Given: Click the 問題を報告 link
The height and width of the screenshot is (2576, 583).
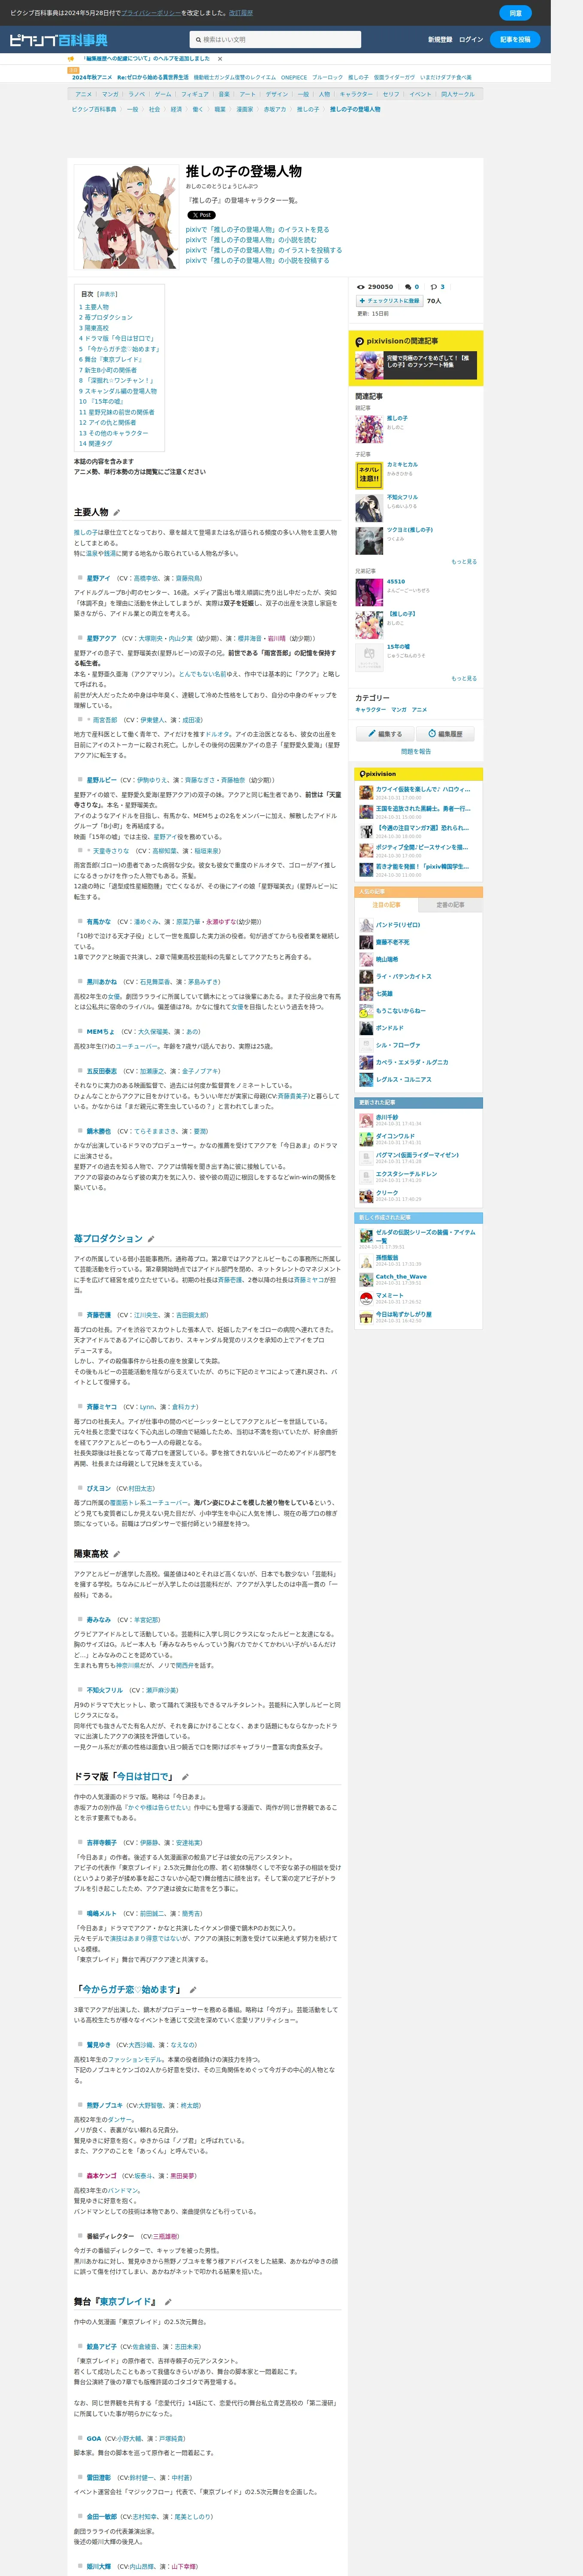Looking at the screenshot, I should click(x=416, y=751).
